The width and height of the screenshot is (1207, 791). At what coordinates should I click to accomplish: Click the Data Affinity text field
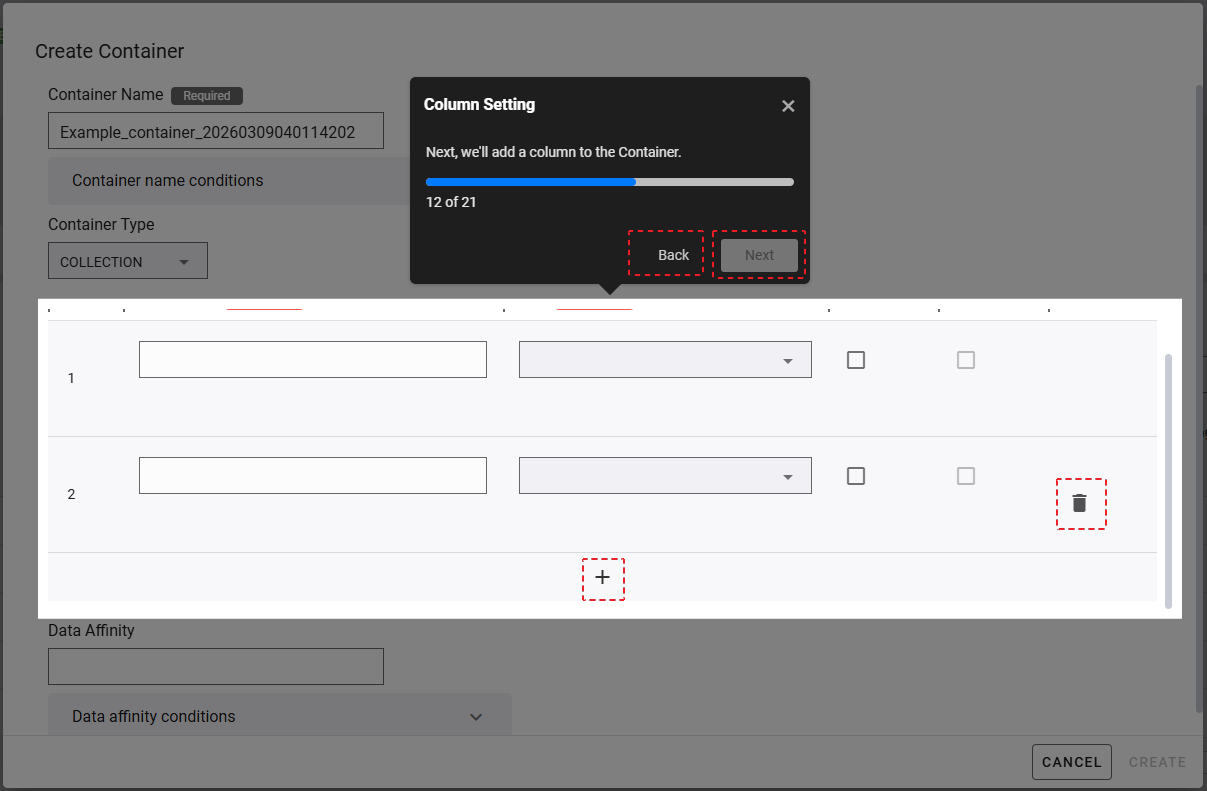tap(215, 667)
